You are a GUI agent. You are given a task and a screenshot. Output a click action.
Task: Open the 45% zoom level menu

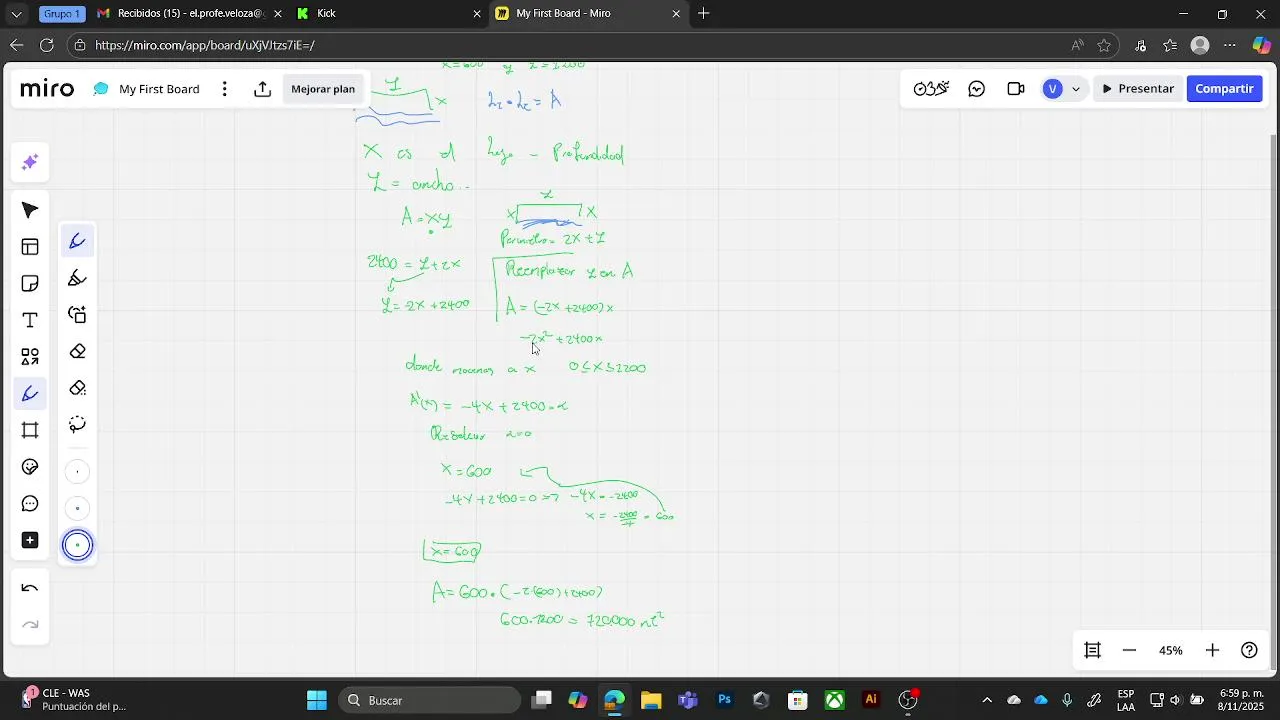(1170, 650)
